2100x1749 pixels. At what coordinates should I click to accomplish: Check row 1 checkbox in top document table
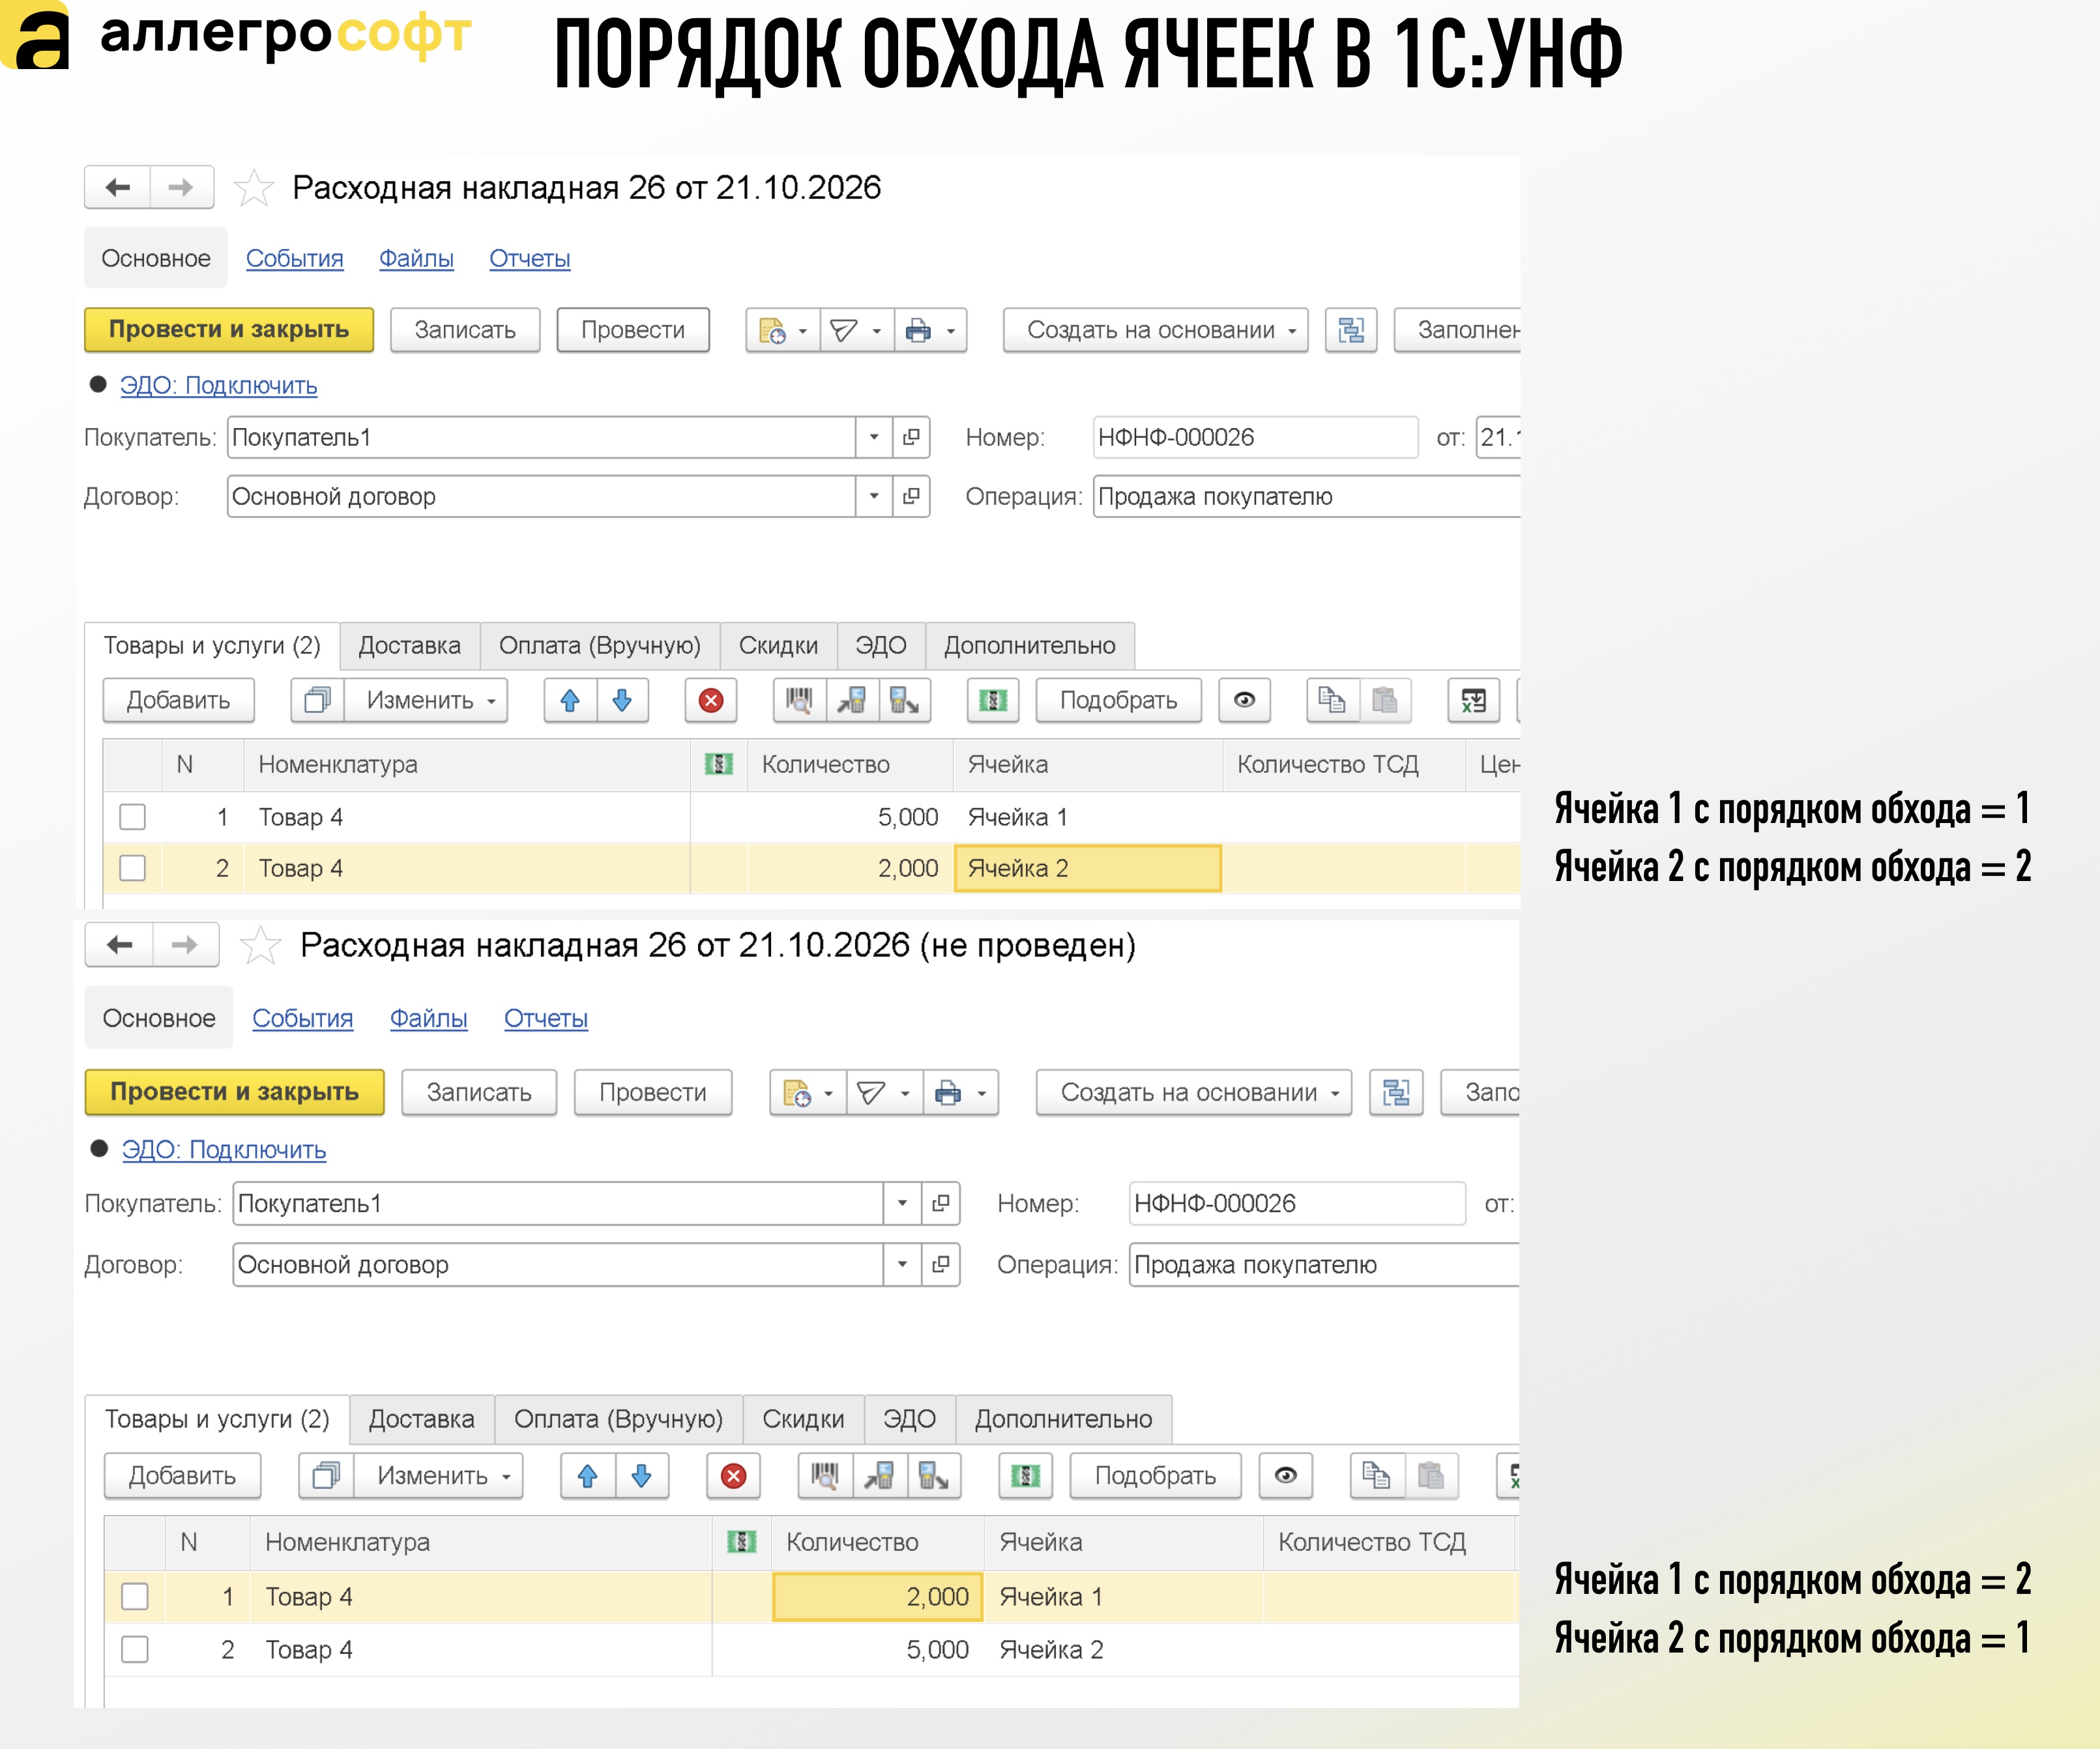132,817
